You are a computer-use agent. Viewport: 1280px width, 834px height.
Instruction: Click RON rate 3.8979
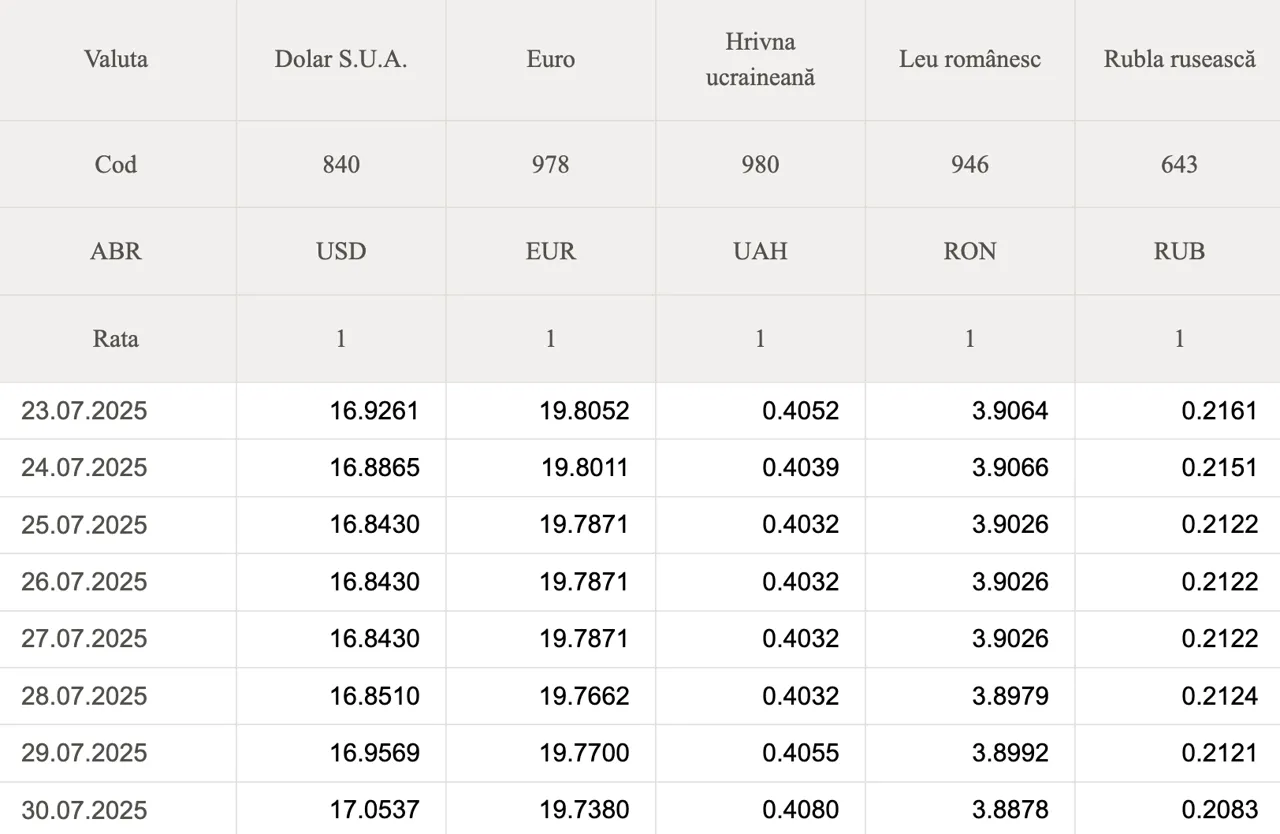(x=1011, y=696)
